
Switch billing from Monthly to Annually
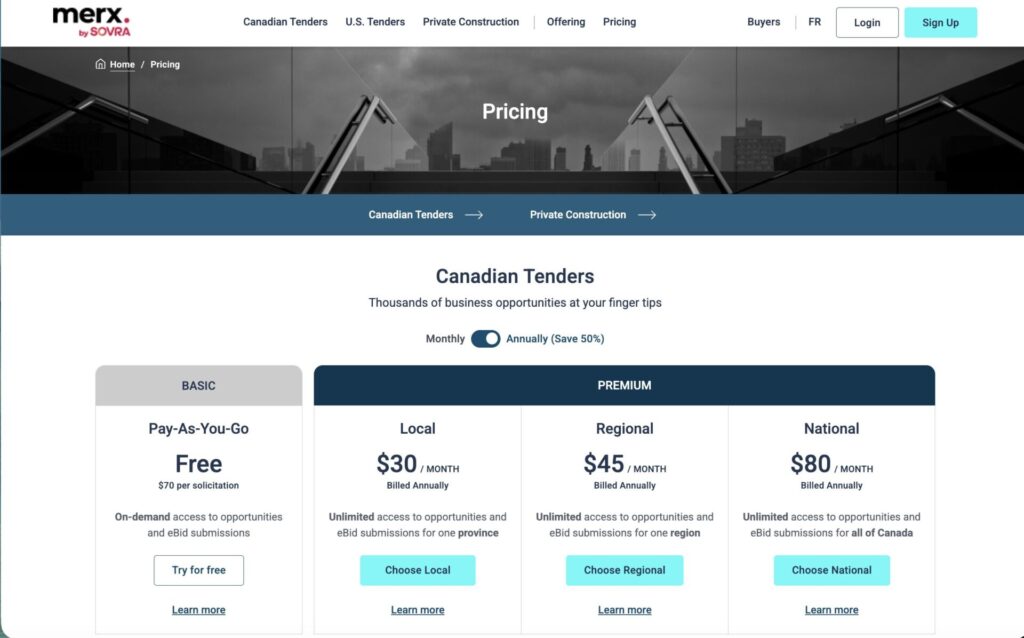click(486, 338)
